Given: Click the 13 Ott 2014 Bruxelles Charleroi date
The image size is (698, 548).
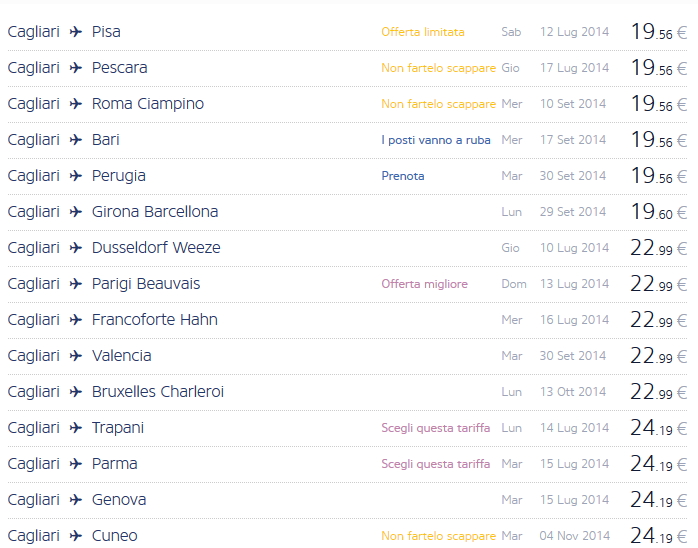Looking at the screenshot, I should click(x=573, y=392).
